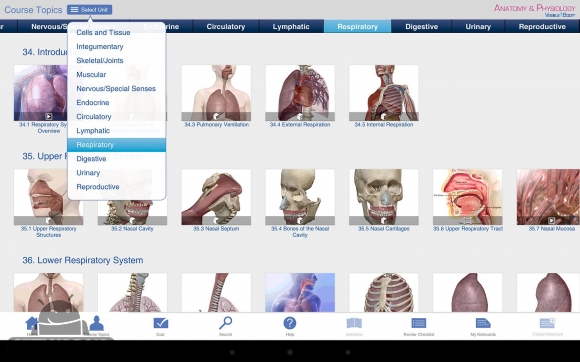Click image icon on 35.6 thumbnail
580x362 pixels.
click(468, 221)
